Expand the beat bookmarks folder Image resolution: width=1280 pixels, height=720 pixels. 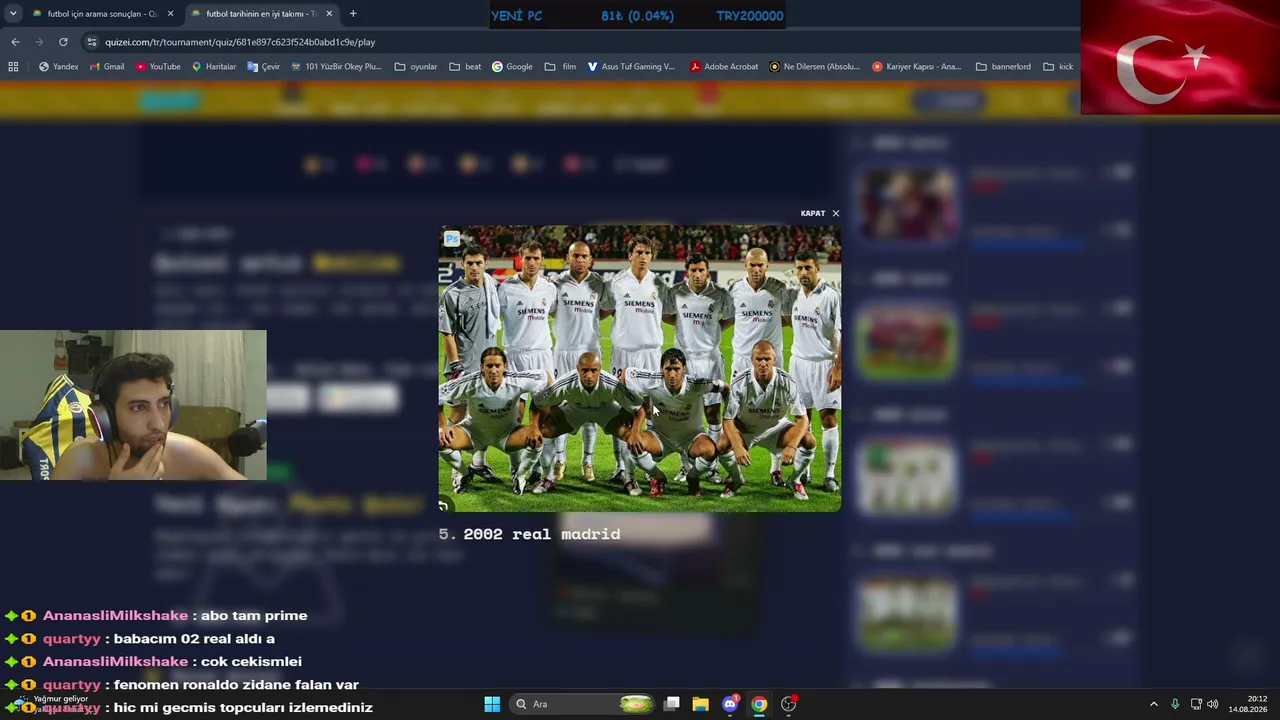pos(465,67)
